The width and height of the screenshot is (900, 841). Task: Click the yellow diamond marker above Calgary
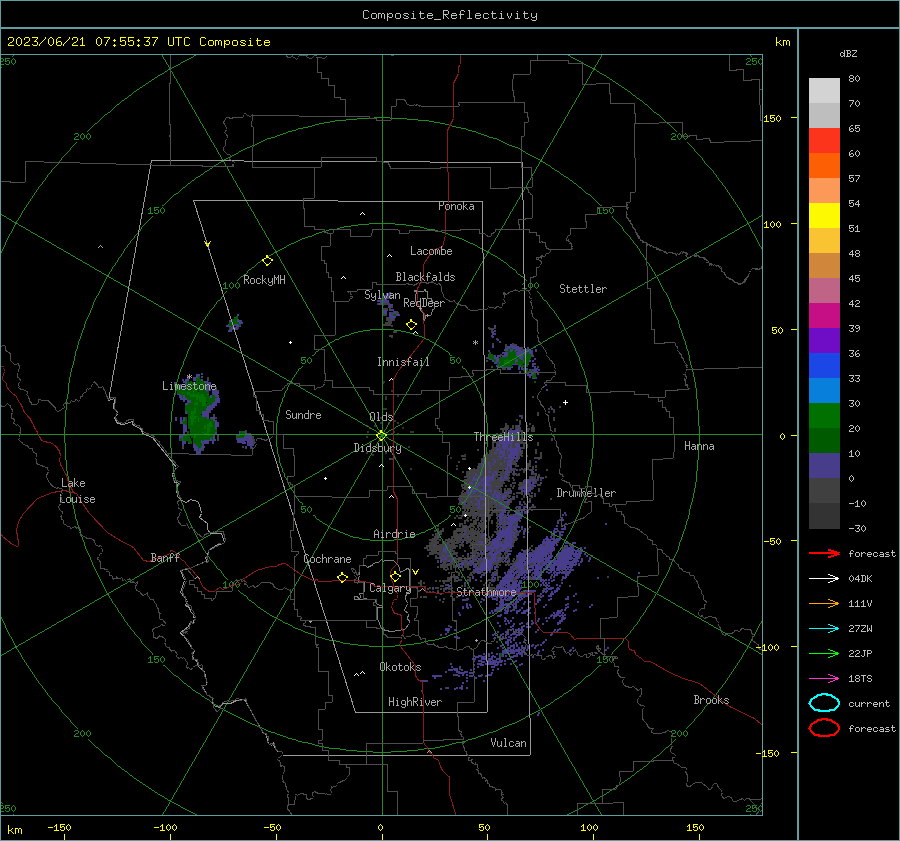[x=395, y=576]
